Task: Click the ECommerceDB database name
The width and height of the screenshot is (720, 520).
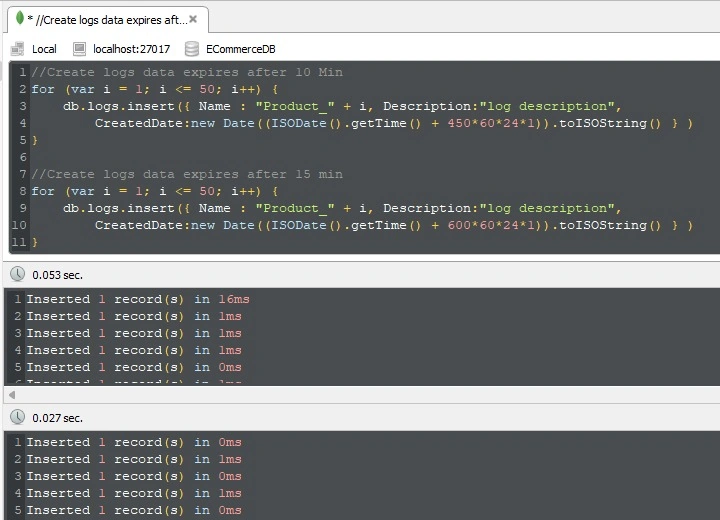Action: point(241,49)
